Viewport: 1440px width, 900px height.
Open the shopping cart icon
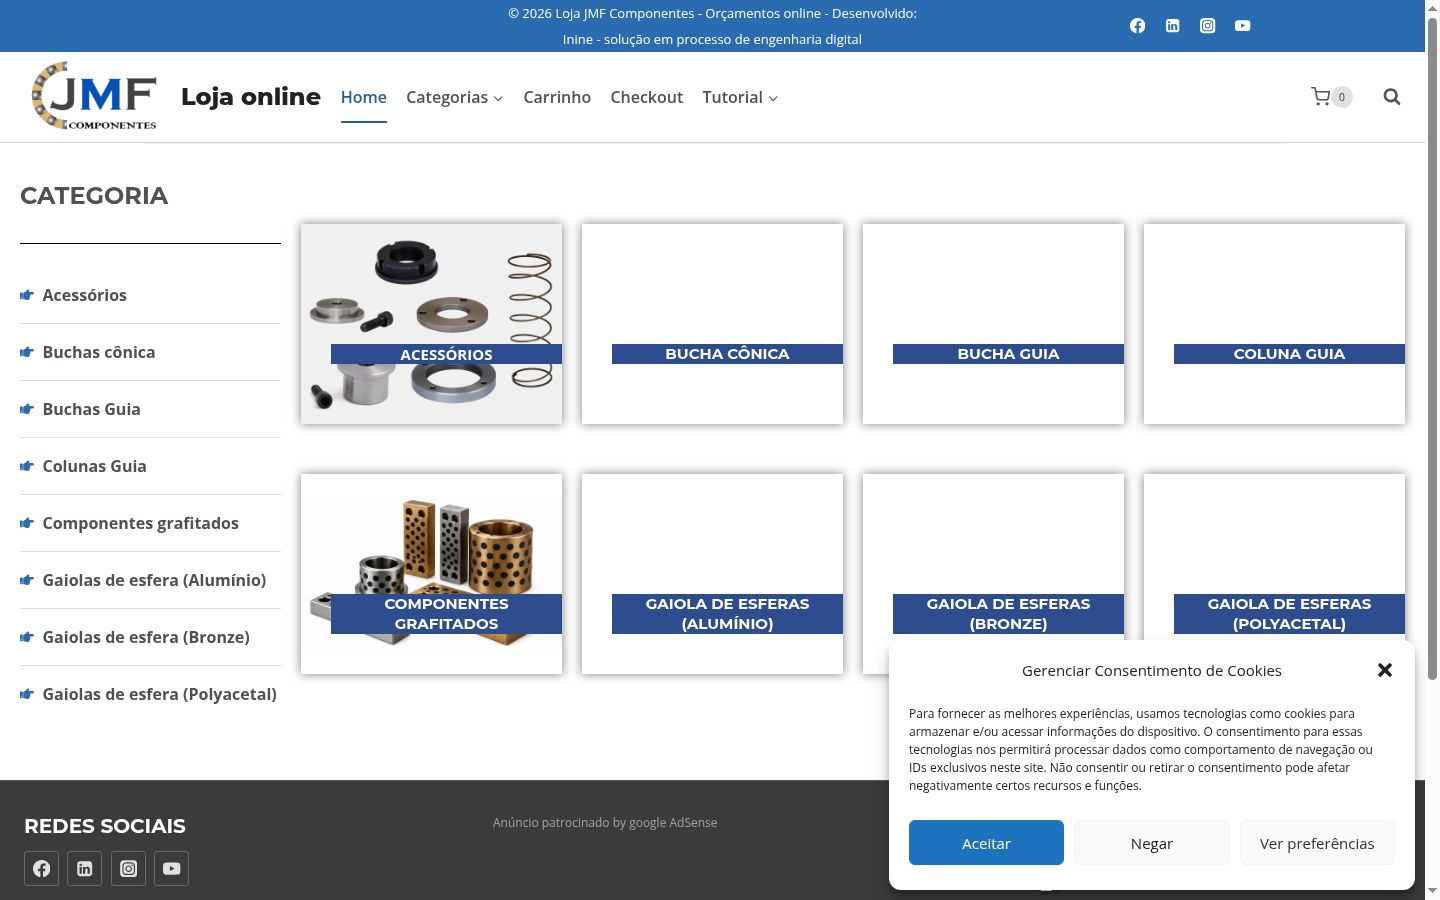1331,97
